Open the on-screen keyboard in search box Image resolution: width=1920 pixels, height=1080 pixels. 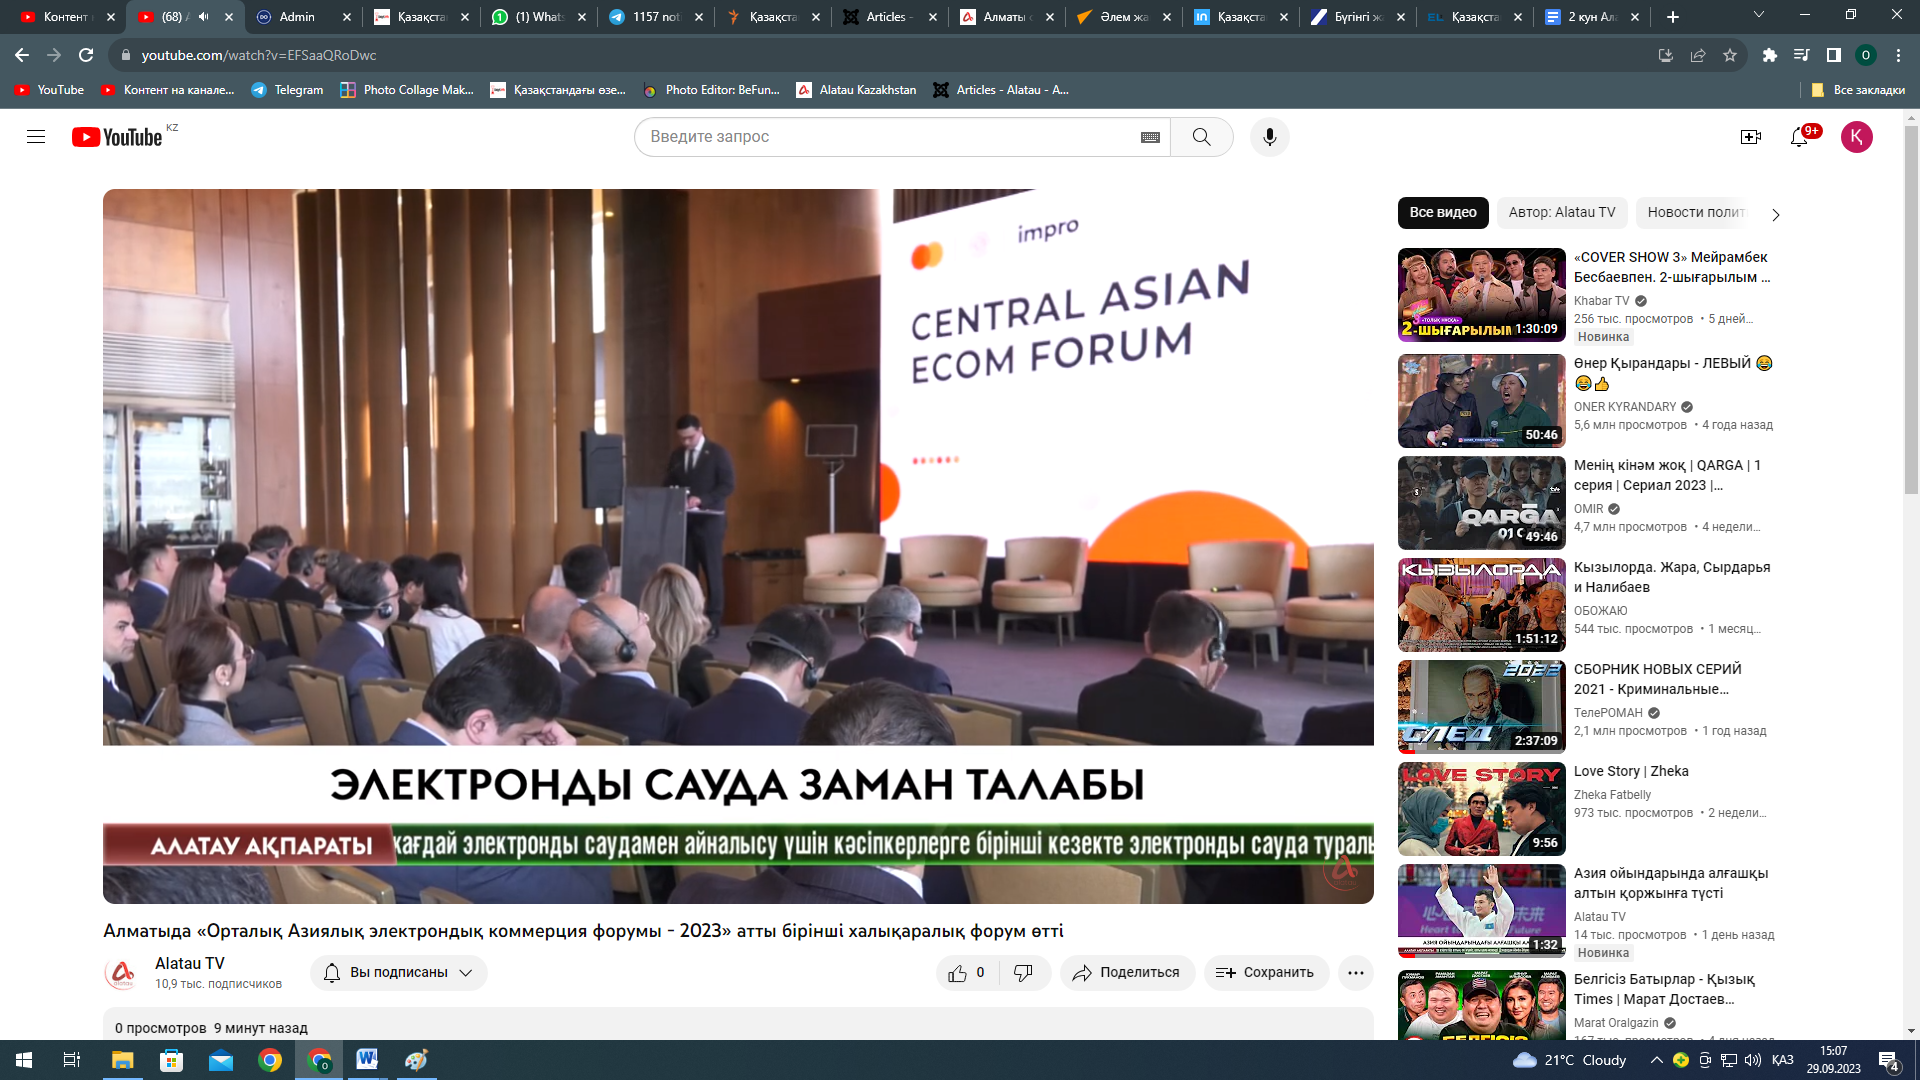coord(1150,137)
